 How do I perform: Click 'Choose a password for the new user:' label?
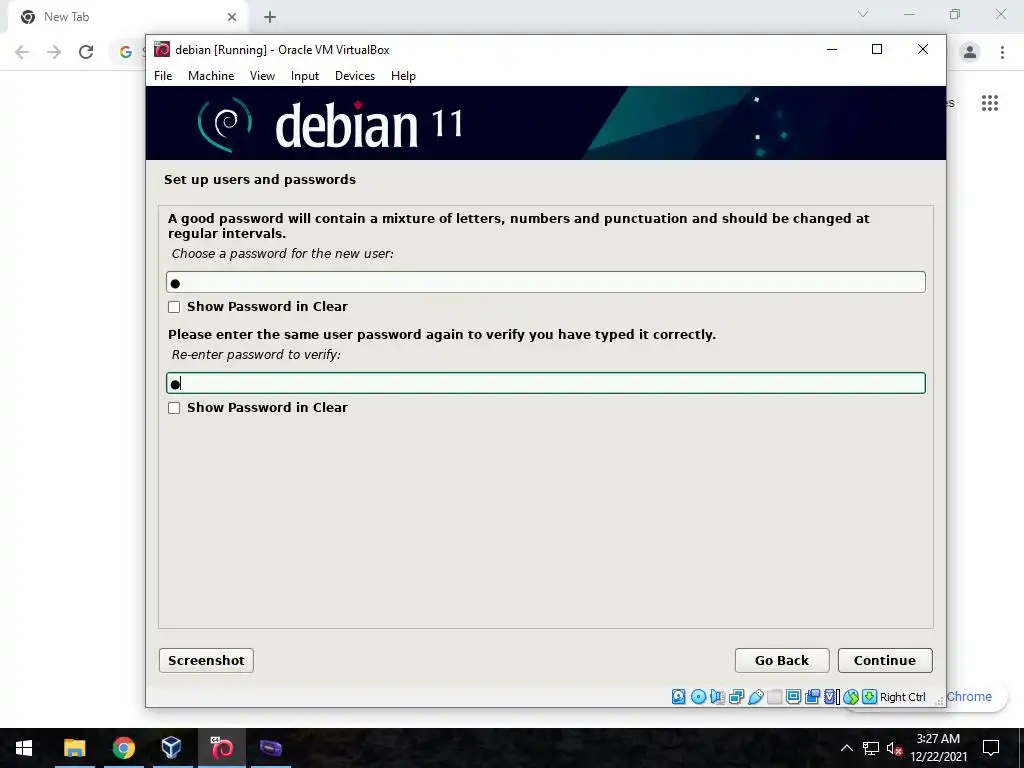(283, 253)
